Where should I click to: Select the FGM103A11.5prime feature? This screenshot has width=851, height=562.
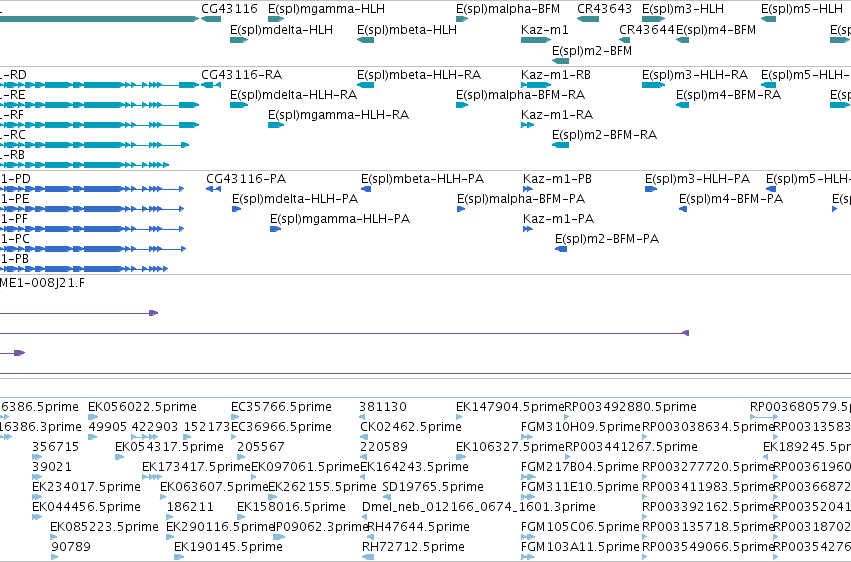pos(526,557)
